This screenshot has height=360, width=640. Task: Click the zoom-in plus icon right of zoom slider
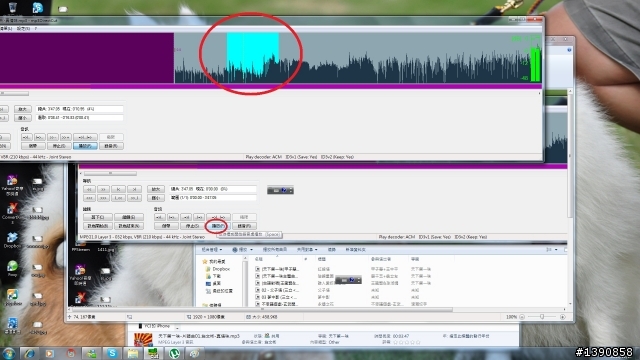point(563,317)
